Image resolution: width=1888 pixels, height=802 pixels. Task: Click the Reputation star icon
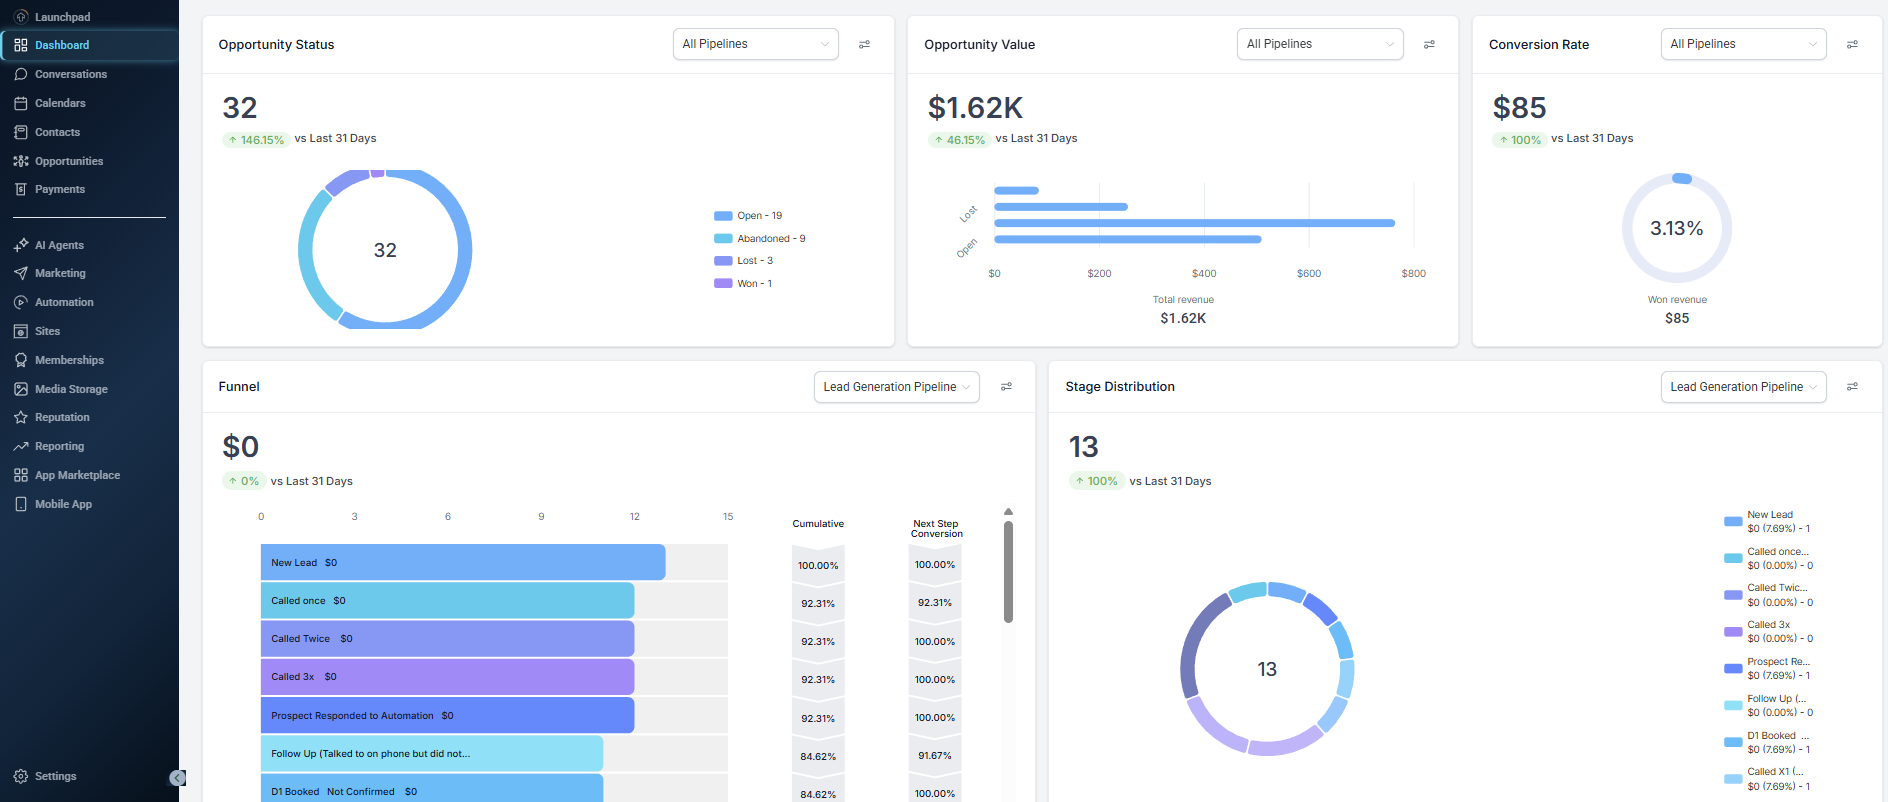pyautogui.click(x=20, y=417)
